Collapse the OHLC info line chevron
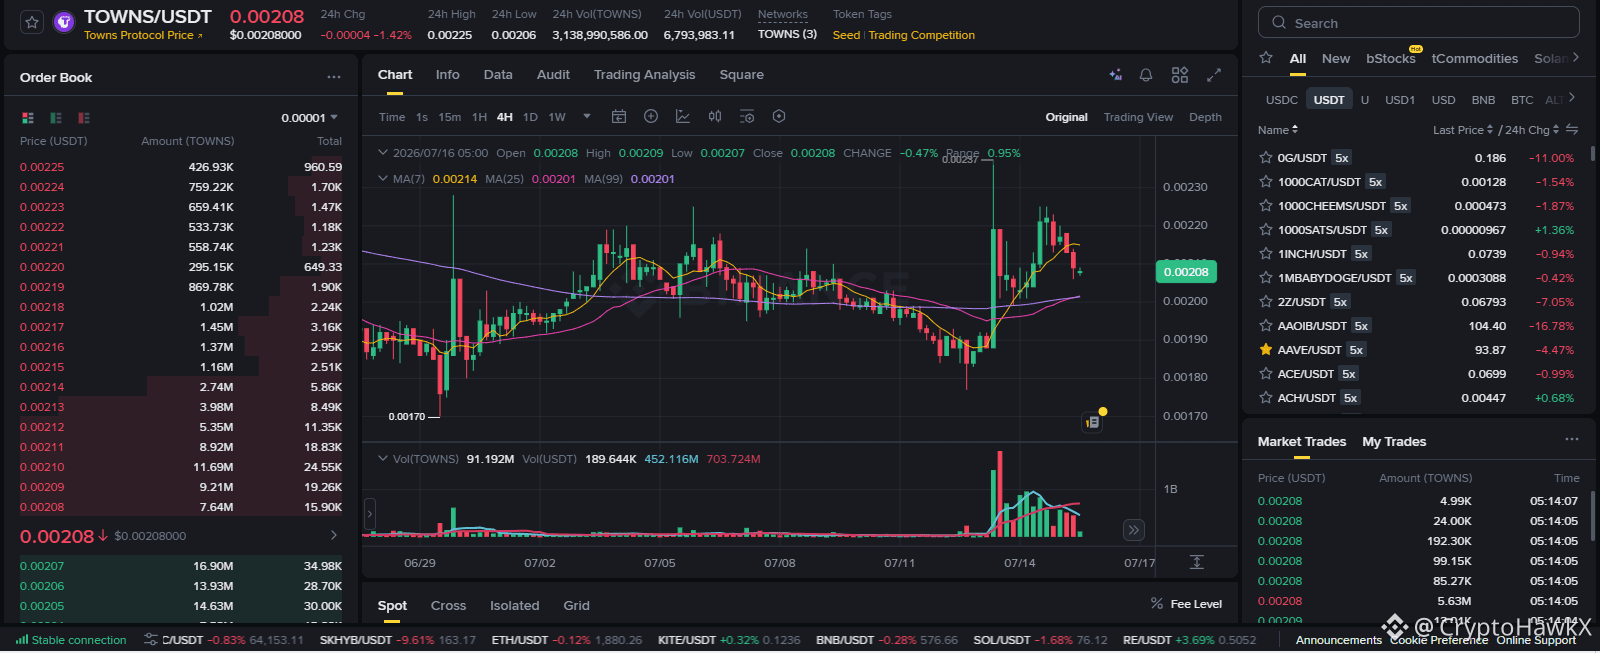Image resolution: width=1600 pixels, height=653 pixels. (382, 153)
